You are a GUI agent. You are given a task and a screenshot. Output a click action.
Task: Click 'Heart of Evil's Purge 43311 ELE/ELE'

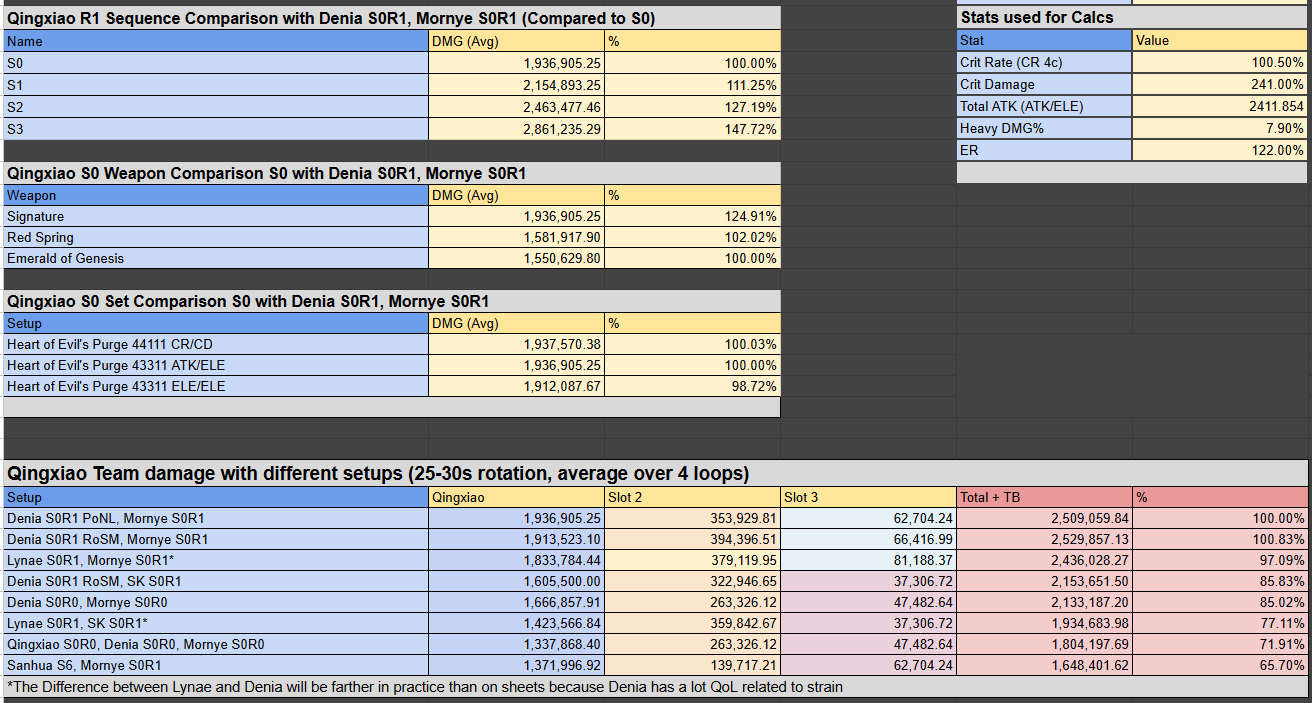(216, 386)
